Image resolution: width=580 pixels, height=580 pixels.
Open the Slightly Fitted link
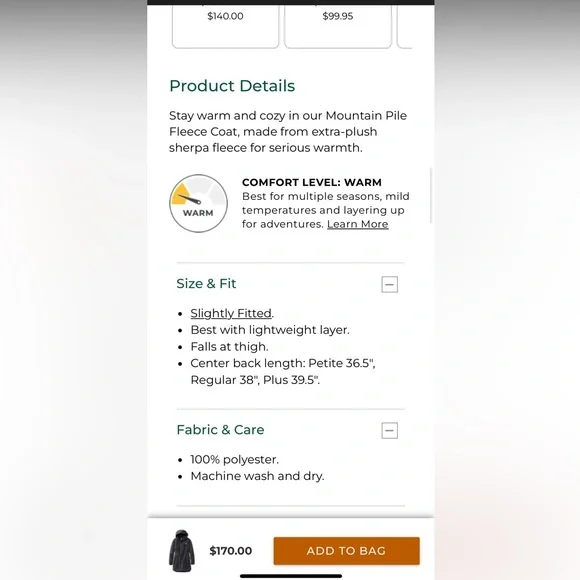coord(231,313)
